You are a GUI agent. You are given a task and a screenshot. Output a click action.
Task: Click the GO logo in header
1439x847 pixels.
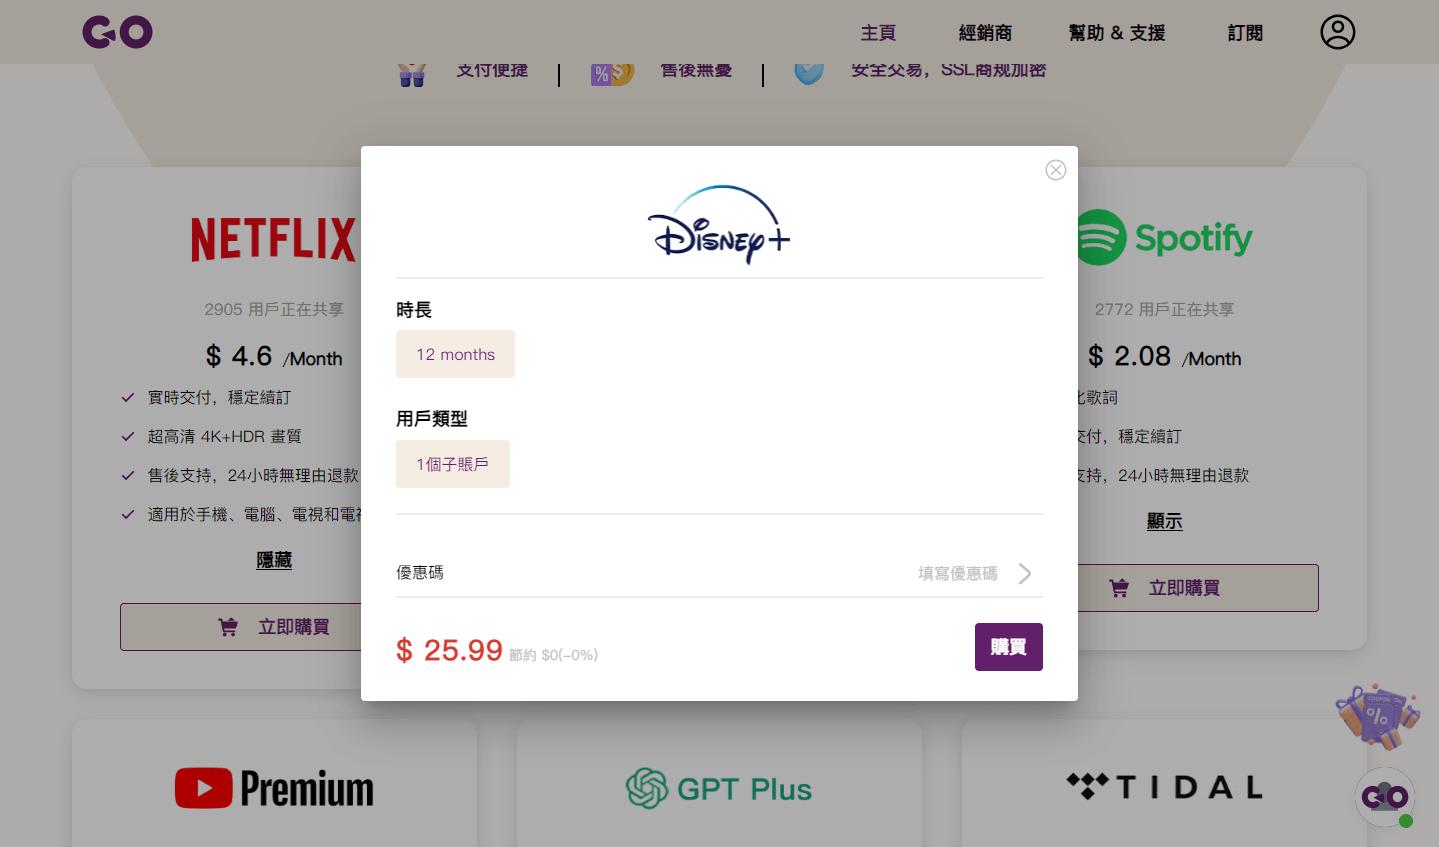point(117,32)
